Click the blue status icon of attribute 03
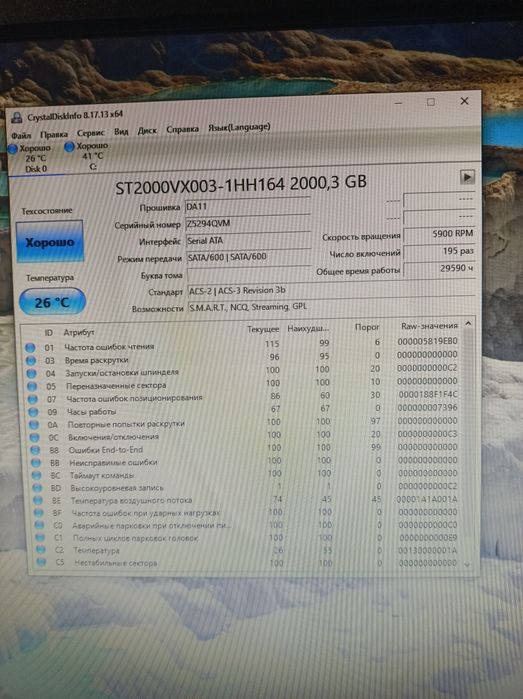 (31, 360)
